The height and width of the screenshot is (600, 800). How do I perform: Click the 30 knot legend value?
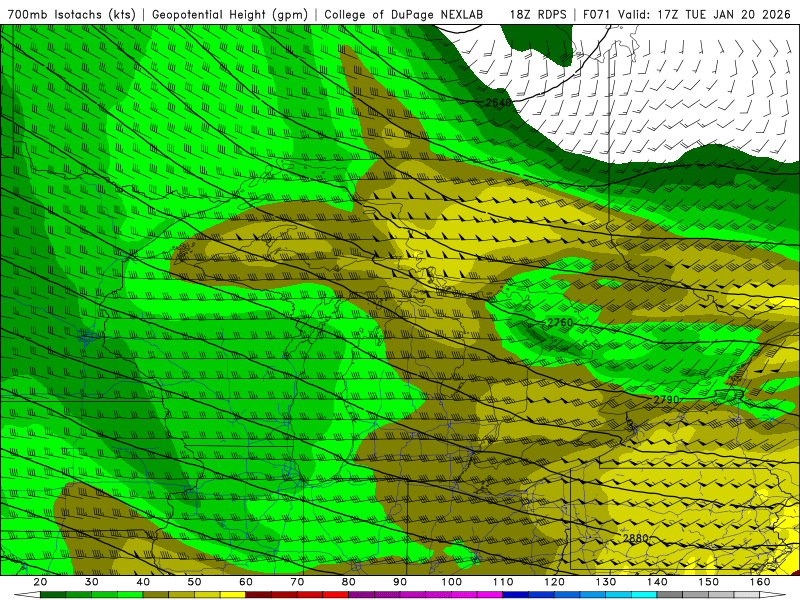coord(92,582)
